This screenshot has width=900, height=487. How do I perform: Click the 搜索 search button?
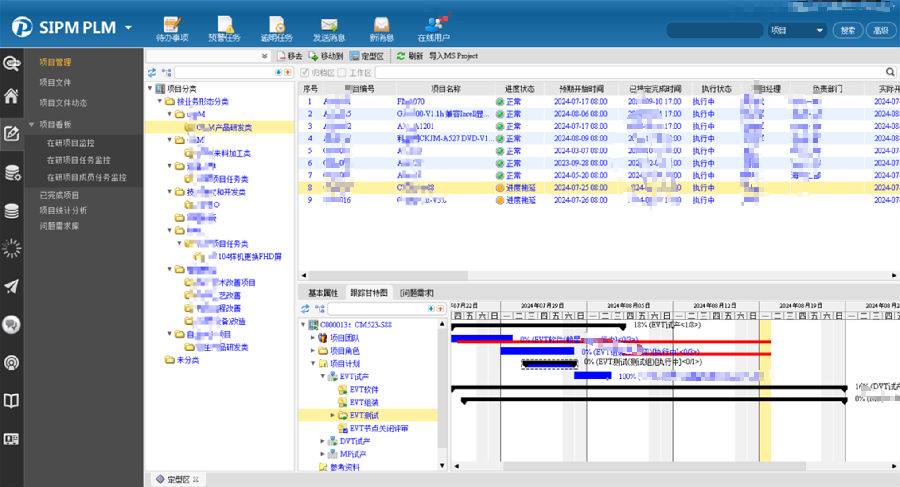click(847, 31)
